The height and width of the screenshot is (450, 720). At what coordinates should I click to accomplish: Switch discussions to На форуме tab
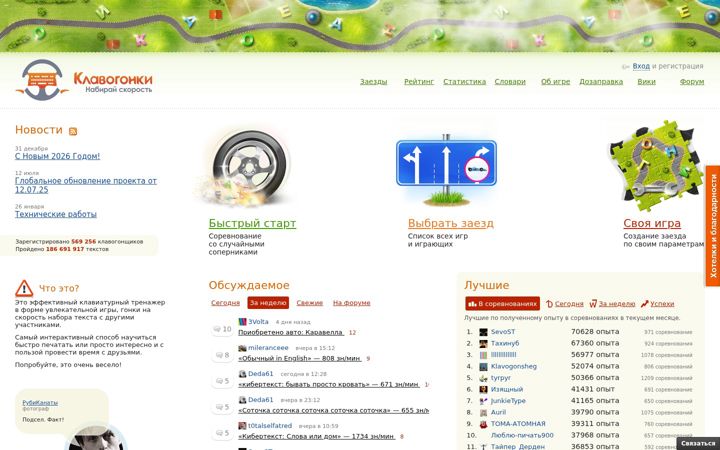click(x=351, y=303)
